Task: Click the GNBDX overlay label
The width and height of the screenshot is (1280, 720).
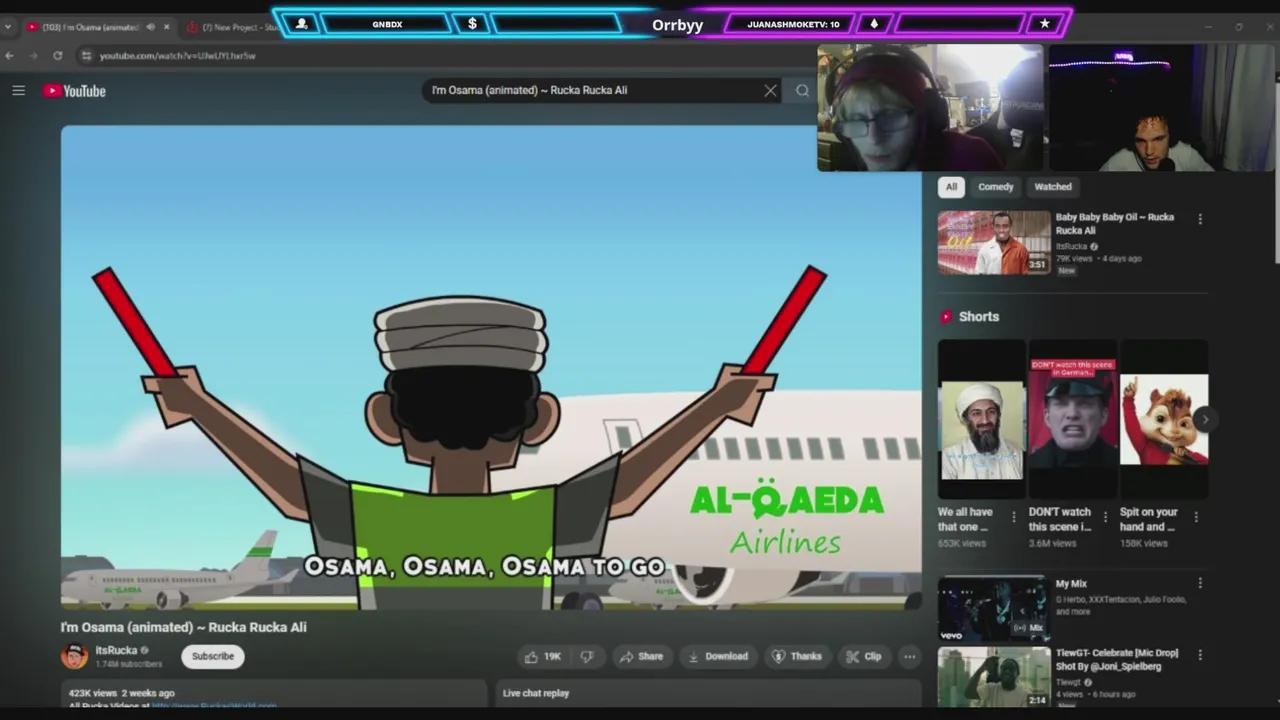Action: pyautogui.click(x=387, y=24)
